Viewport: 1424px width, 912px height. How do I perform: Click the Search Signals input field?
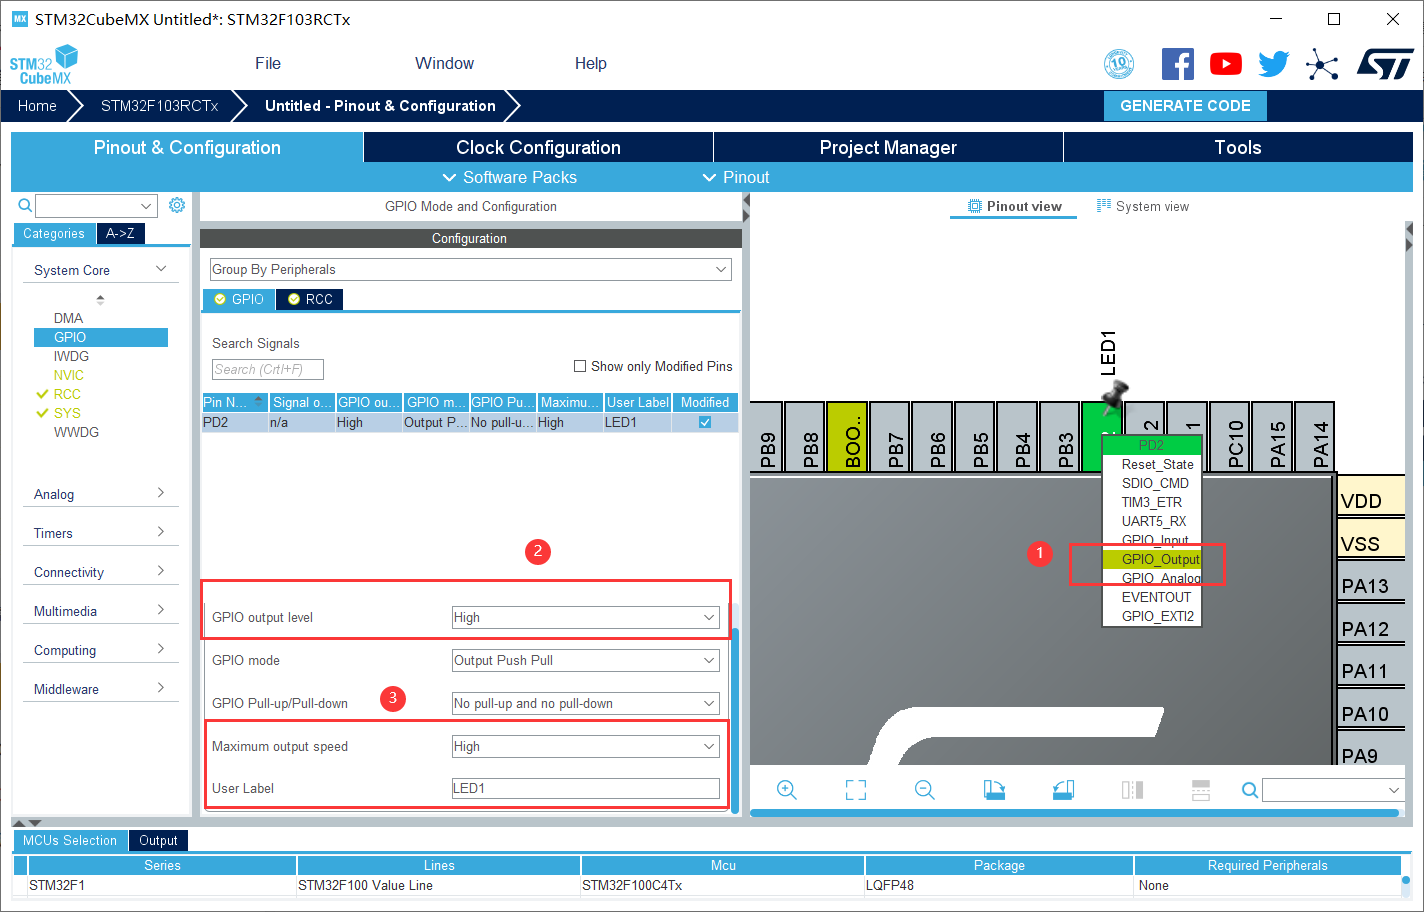click(268, 369)
